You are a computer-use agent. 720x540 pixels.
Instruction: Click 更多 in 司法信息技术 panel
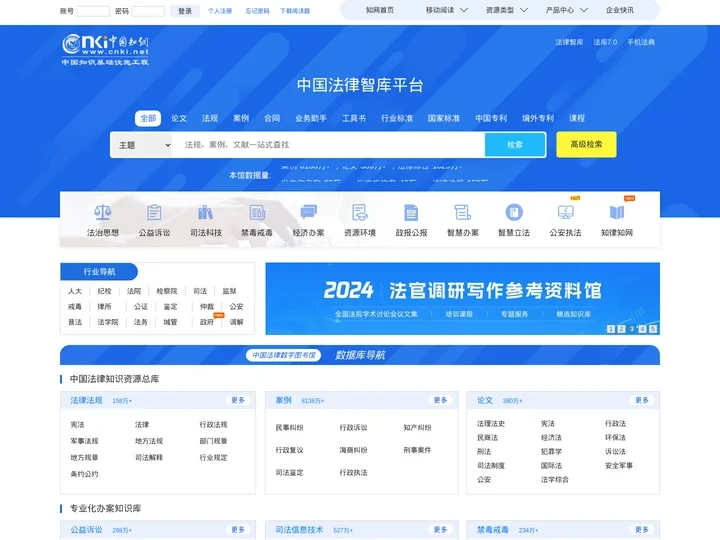(440, 530)
